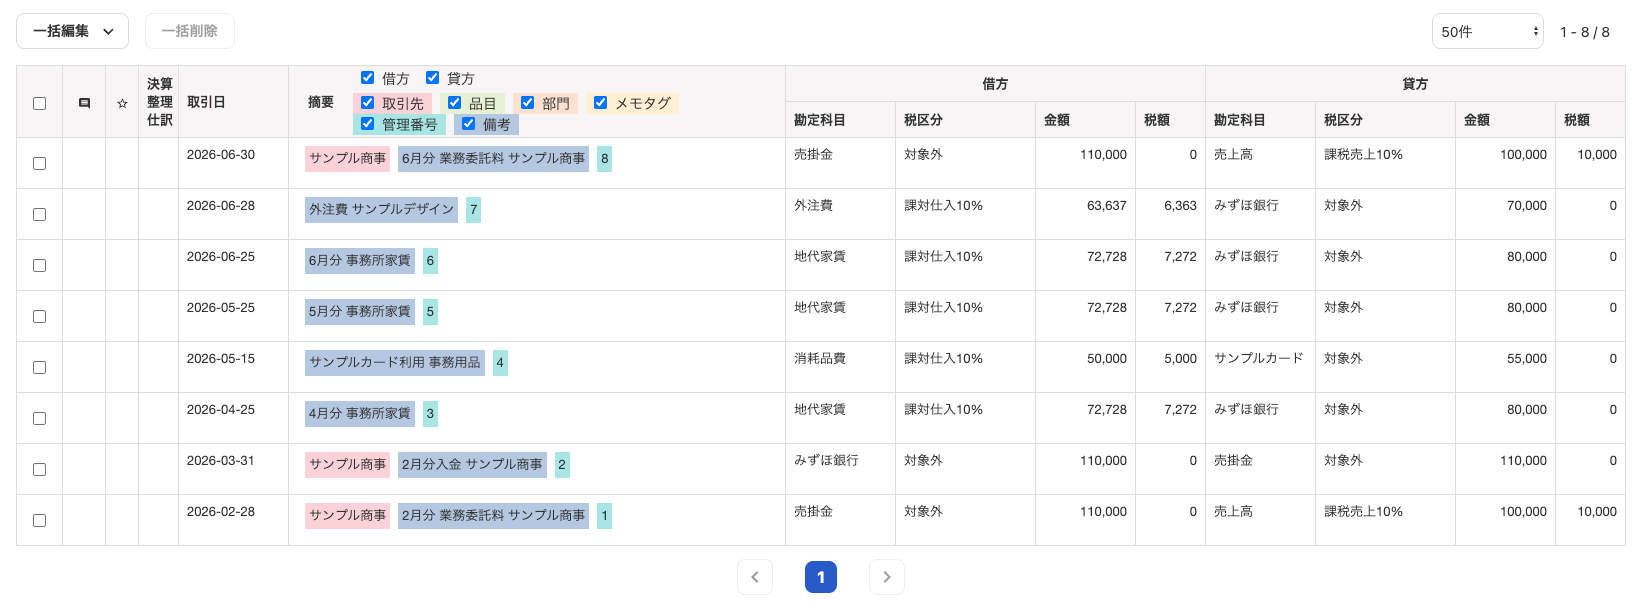The width and height of the screenshot is (1638, 602).
Task: Click the 5月分 事務所家賃 tag
Action: click(360, 311)
